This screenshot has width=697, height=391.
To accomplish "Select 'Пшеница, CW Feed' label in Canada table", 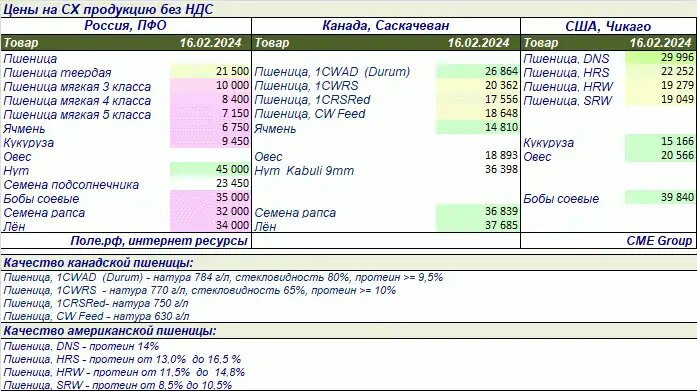I will 310,114.
